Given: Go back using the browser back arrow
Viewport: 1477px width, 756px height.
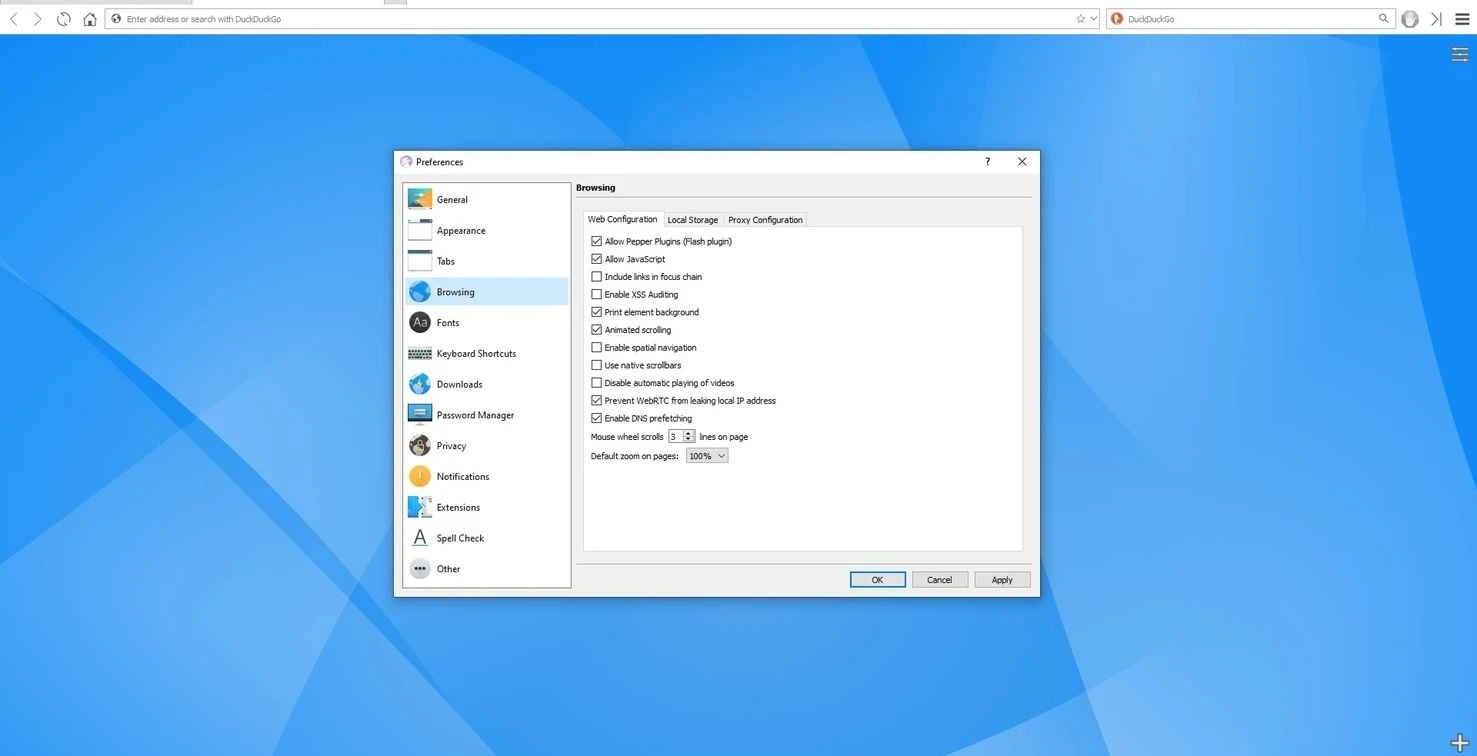Looking at the screenshot, I should 14,19.
